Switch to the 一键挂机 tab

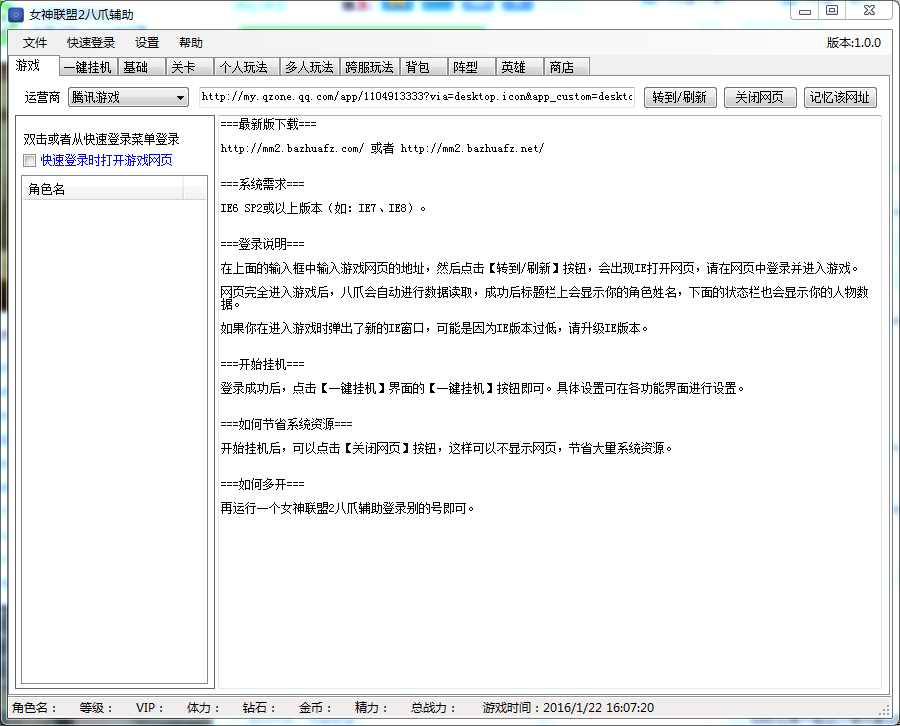(x=87, y=68)
